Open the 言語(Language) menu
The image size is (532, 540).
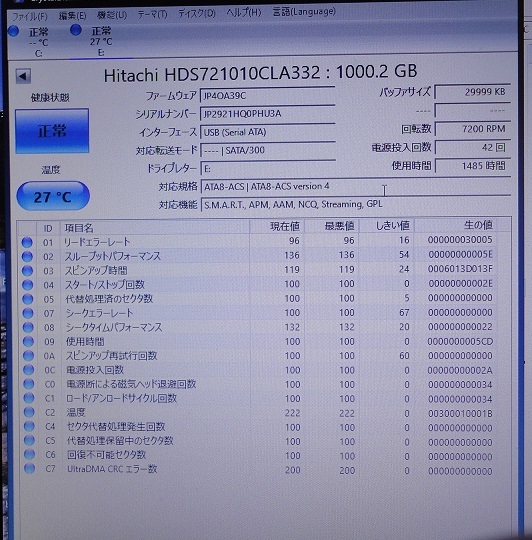pos(304,12)
